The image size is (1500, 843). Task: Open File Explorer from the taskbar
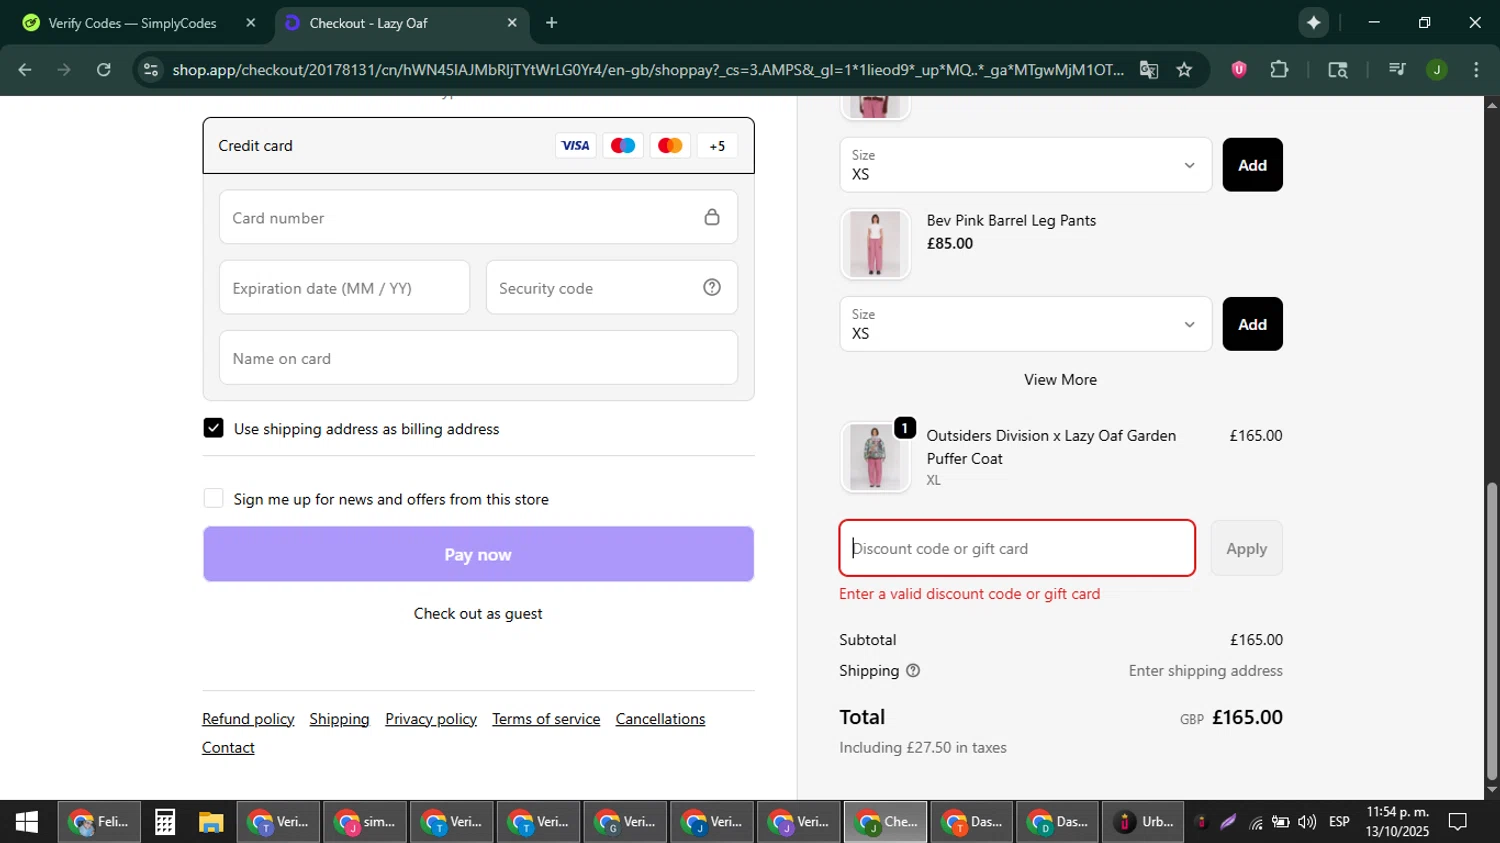pos(210,822)
